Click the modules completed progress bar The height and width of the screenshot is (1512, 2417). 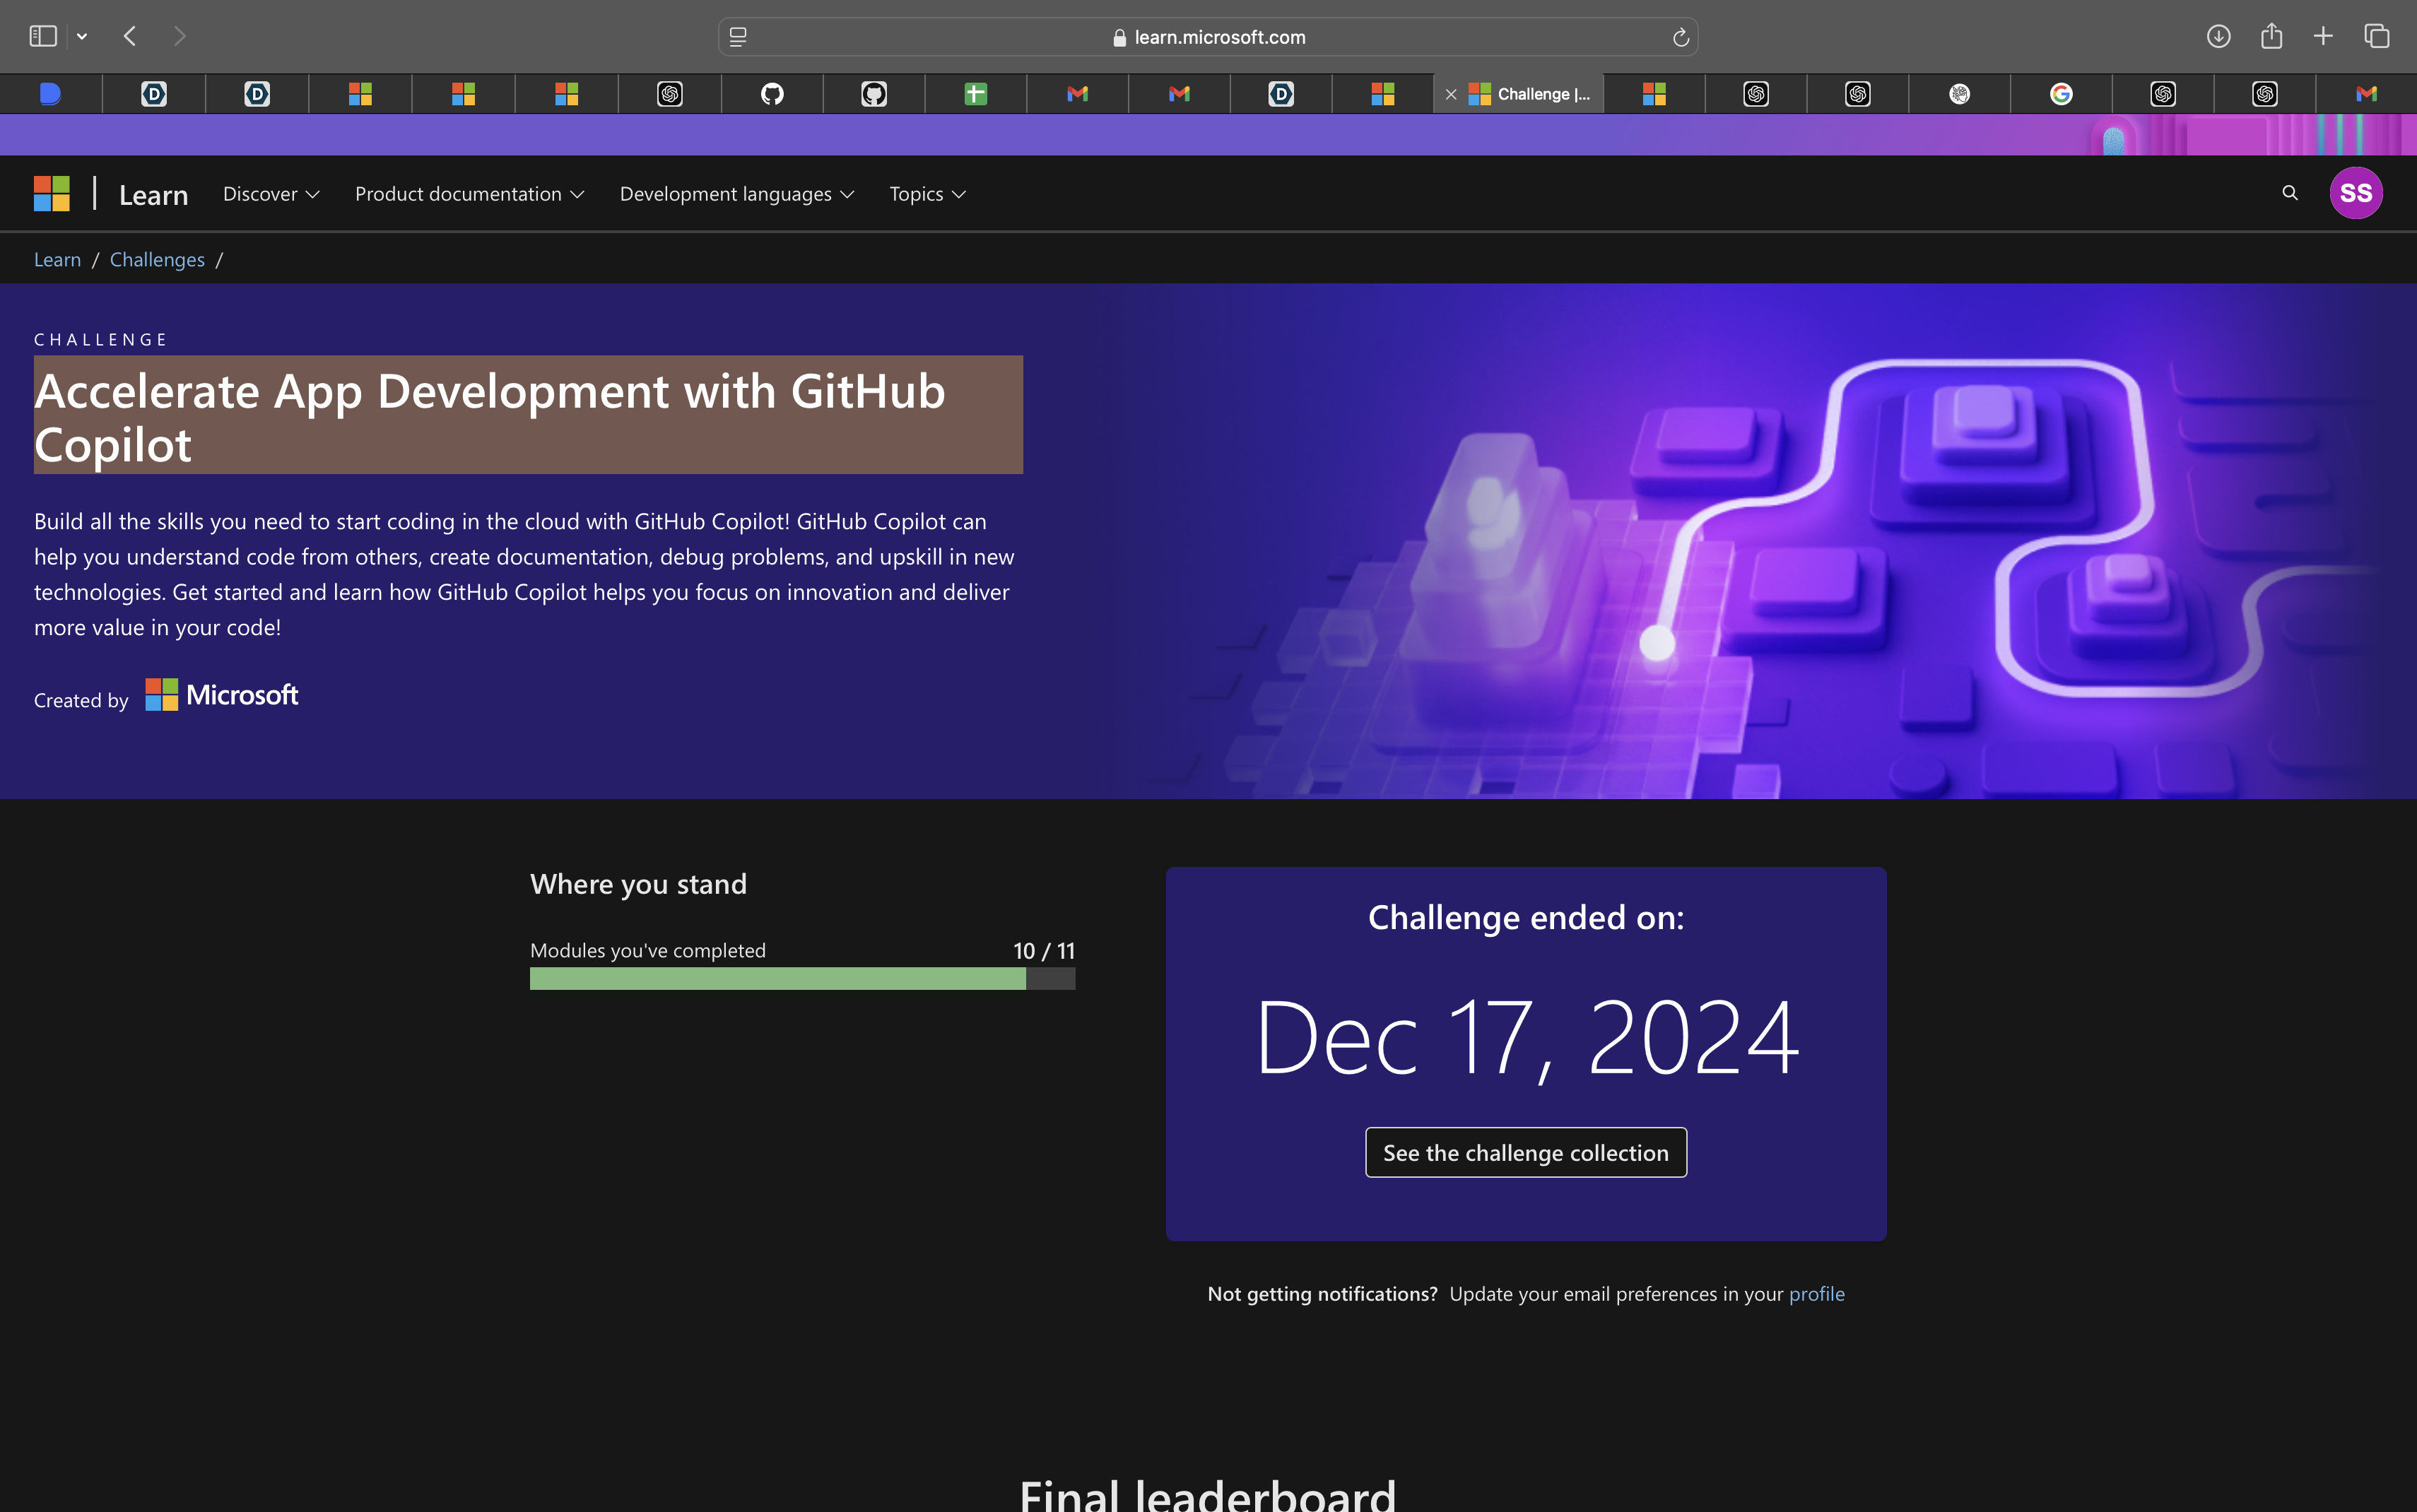[x=802, y=979]
